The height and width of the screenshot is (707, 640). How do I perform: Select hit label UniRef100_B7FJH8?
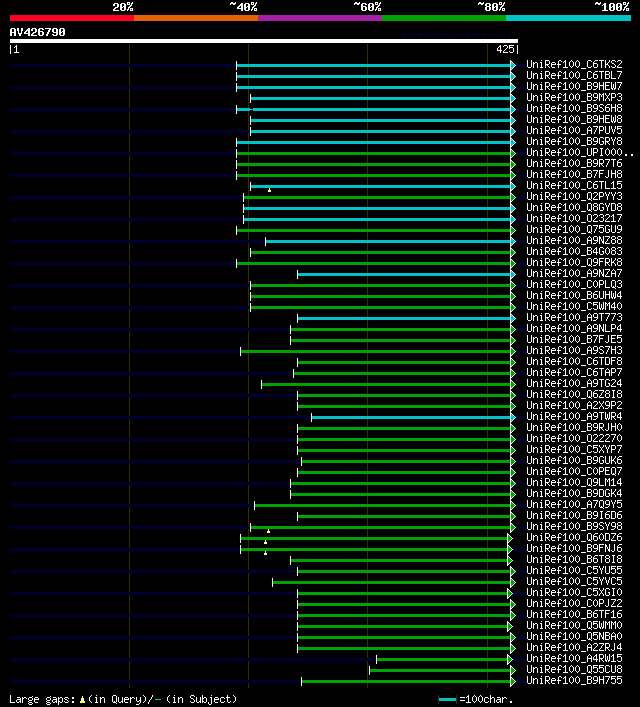tap(574, 174)
